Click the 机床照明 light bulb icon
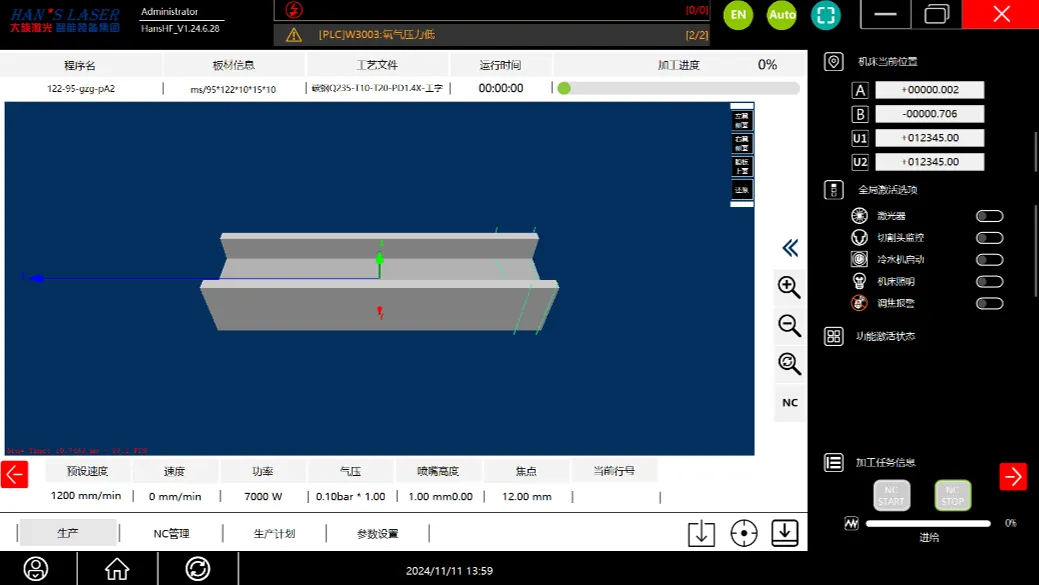1039x585 pixels. [859, 281]
